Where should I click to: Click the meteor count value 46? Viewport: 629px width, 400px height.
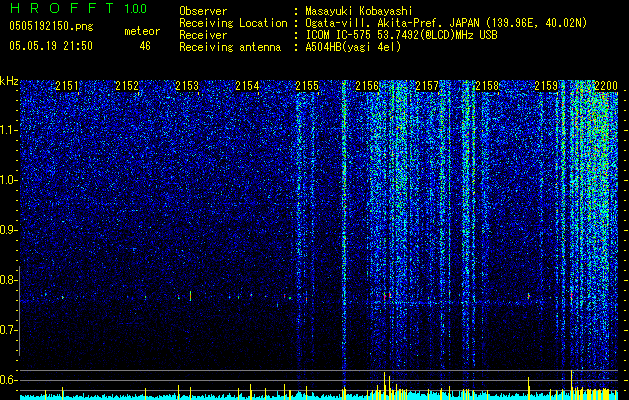pyautogui.click(x=145, y=46)
